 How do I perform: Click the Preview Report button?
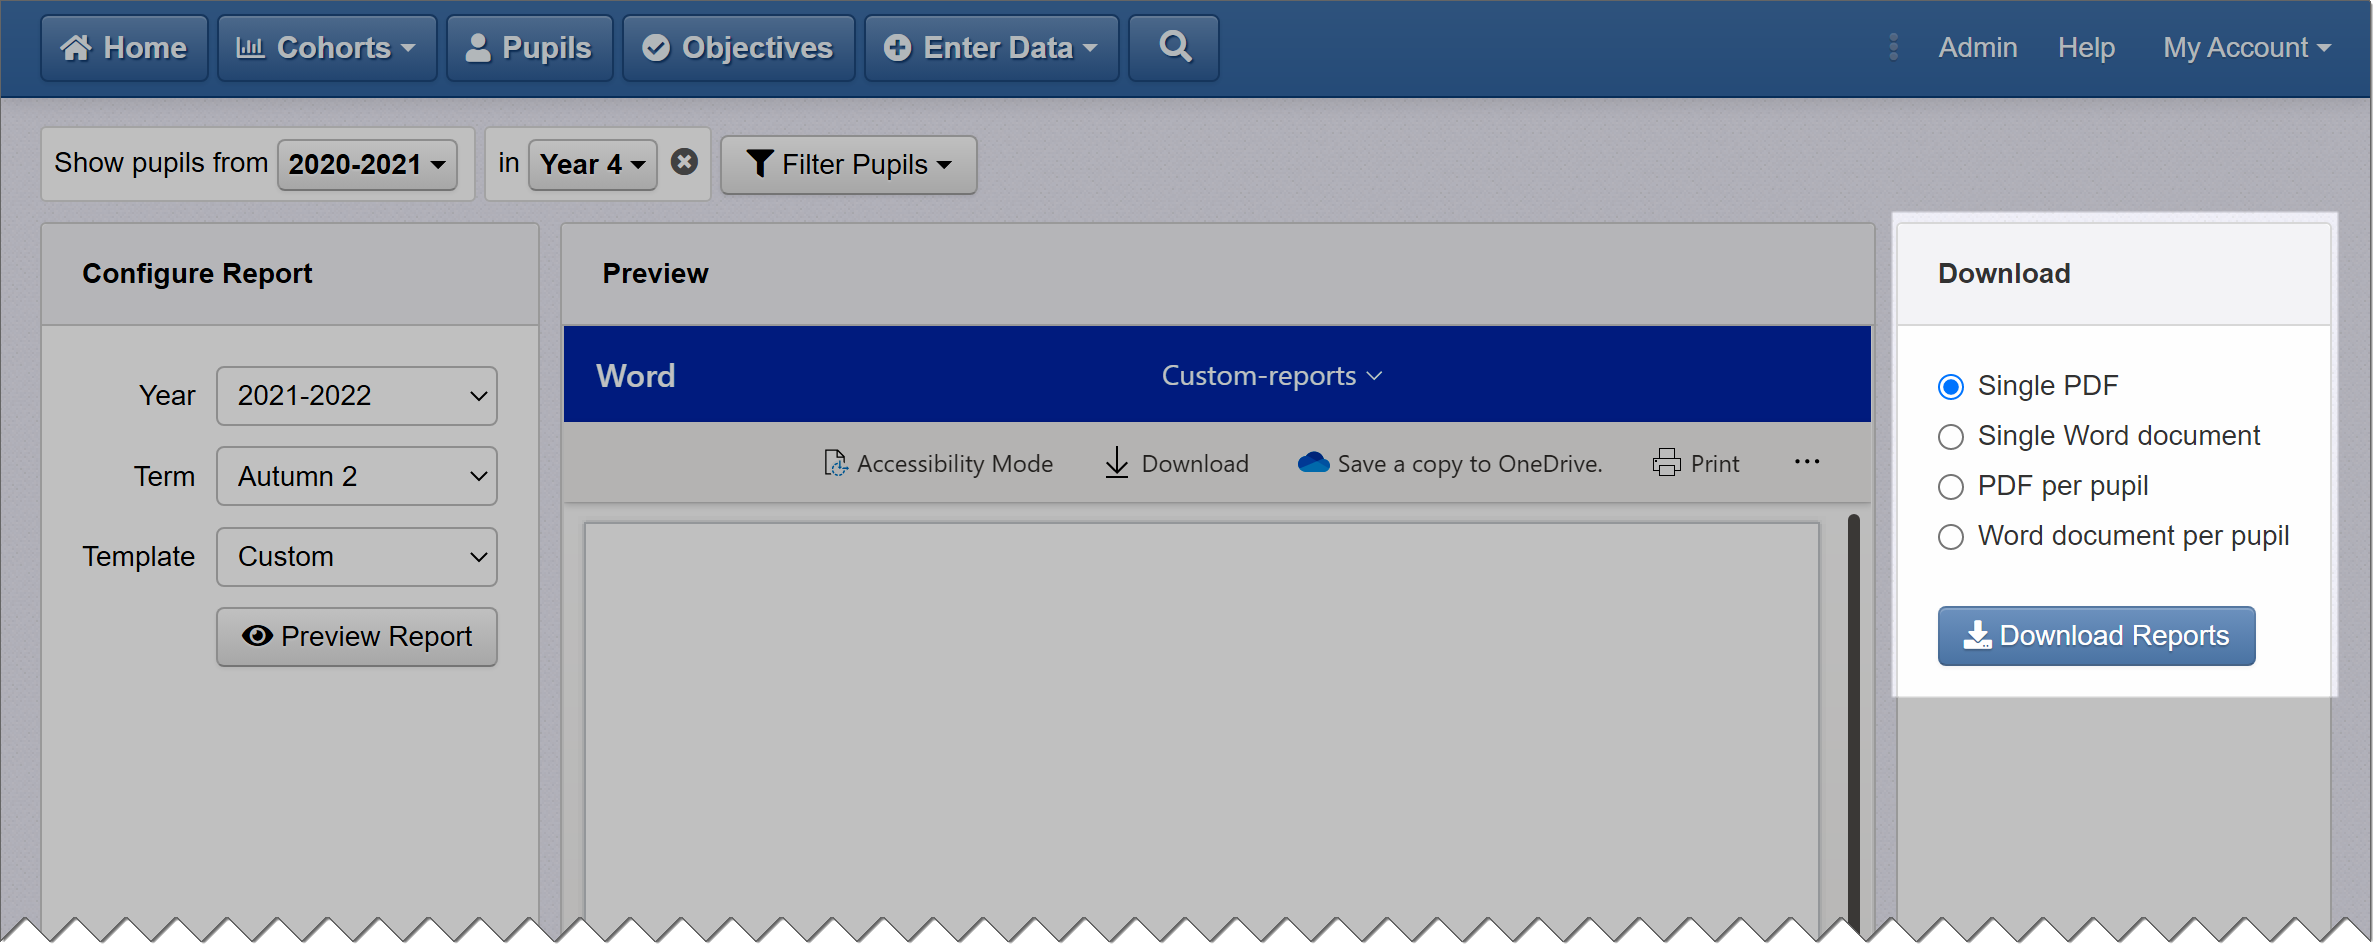357,637
